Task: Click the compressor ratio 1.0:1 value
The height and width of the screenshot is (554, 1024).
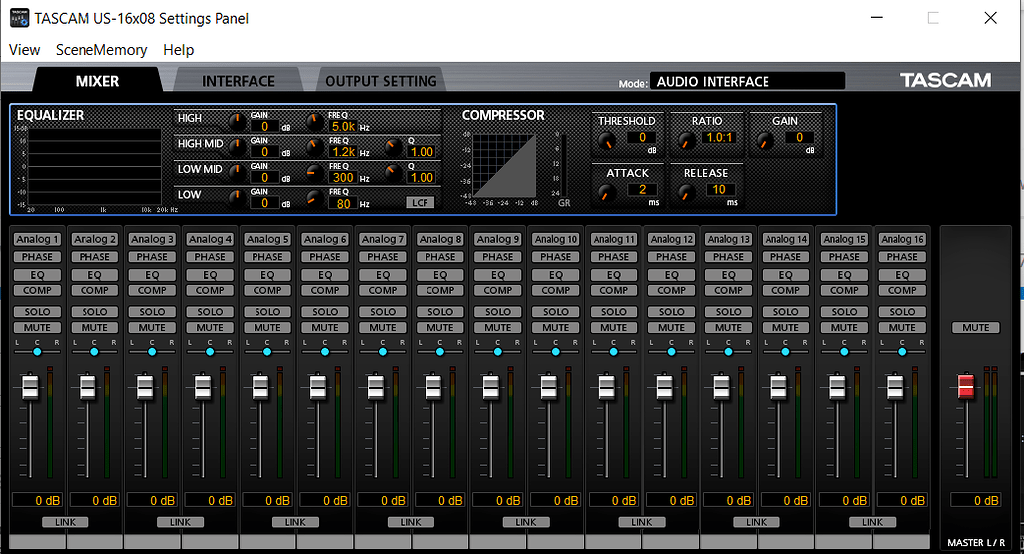Action: point(720,138)
